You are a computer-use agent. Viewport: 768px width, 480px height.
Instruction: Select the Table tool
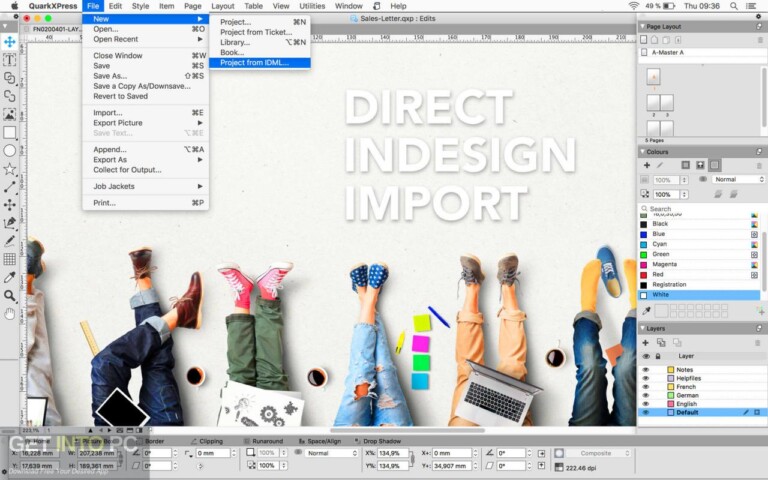(9, 259)
